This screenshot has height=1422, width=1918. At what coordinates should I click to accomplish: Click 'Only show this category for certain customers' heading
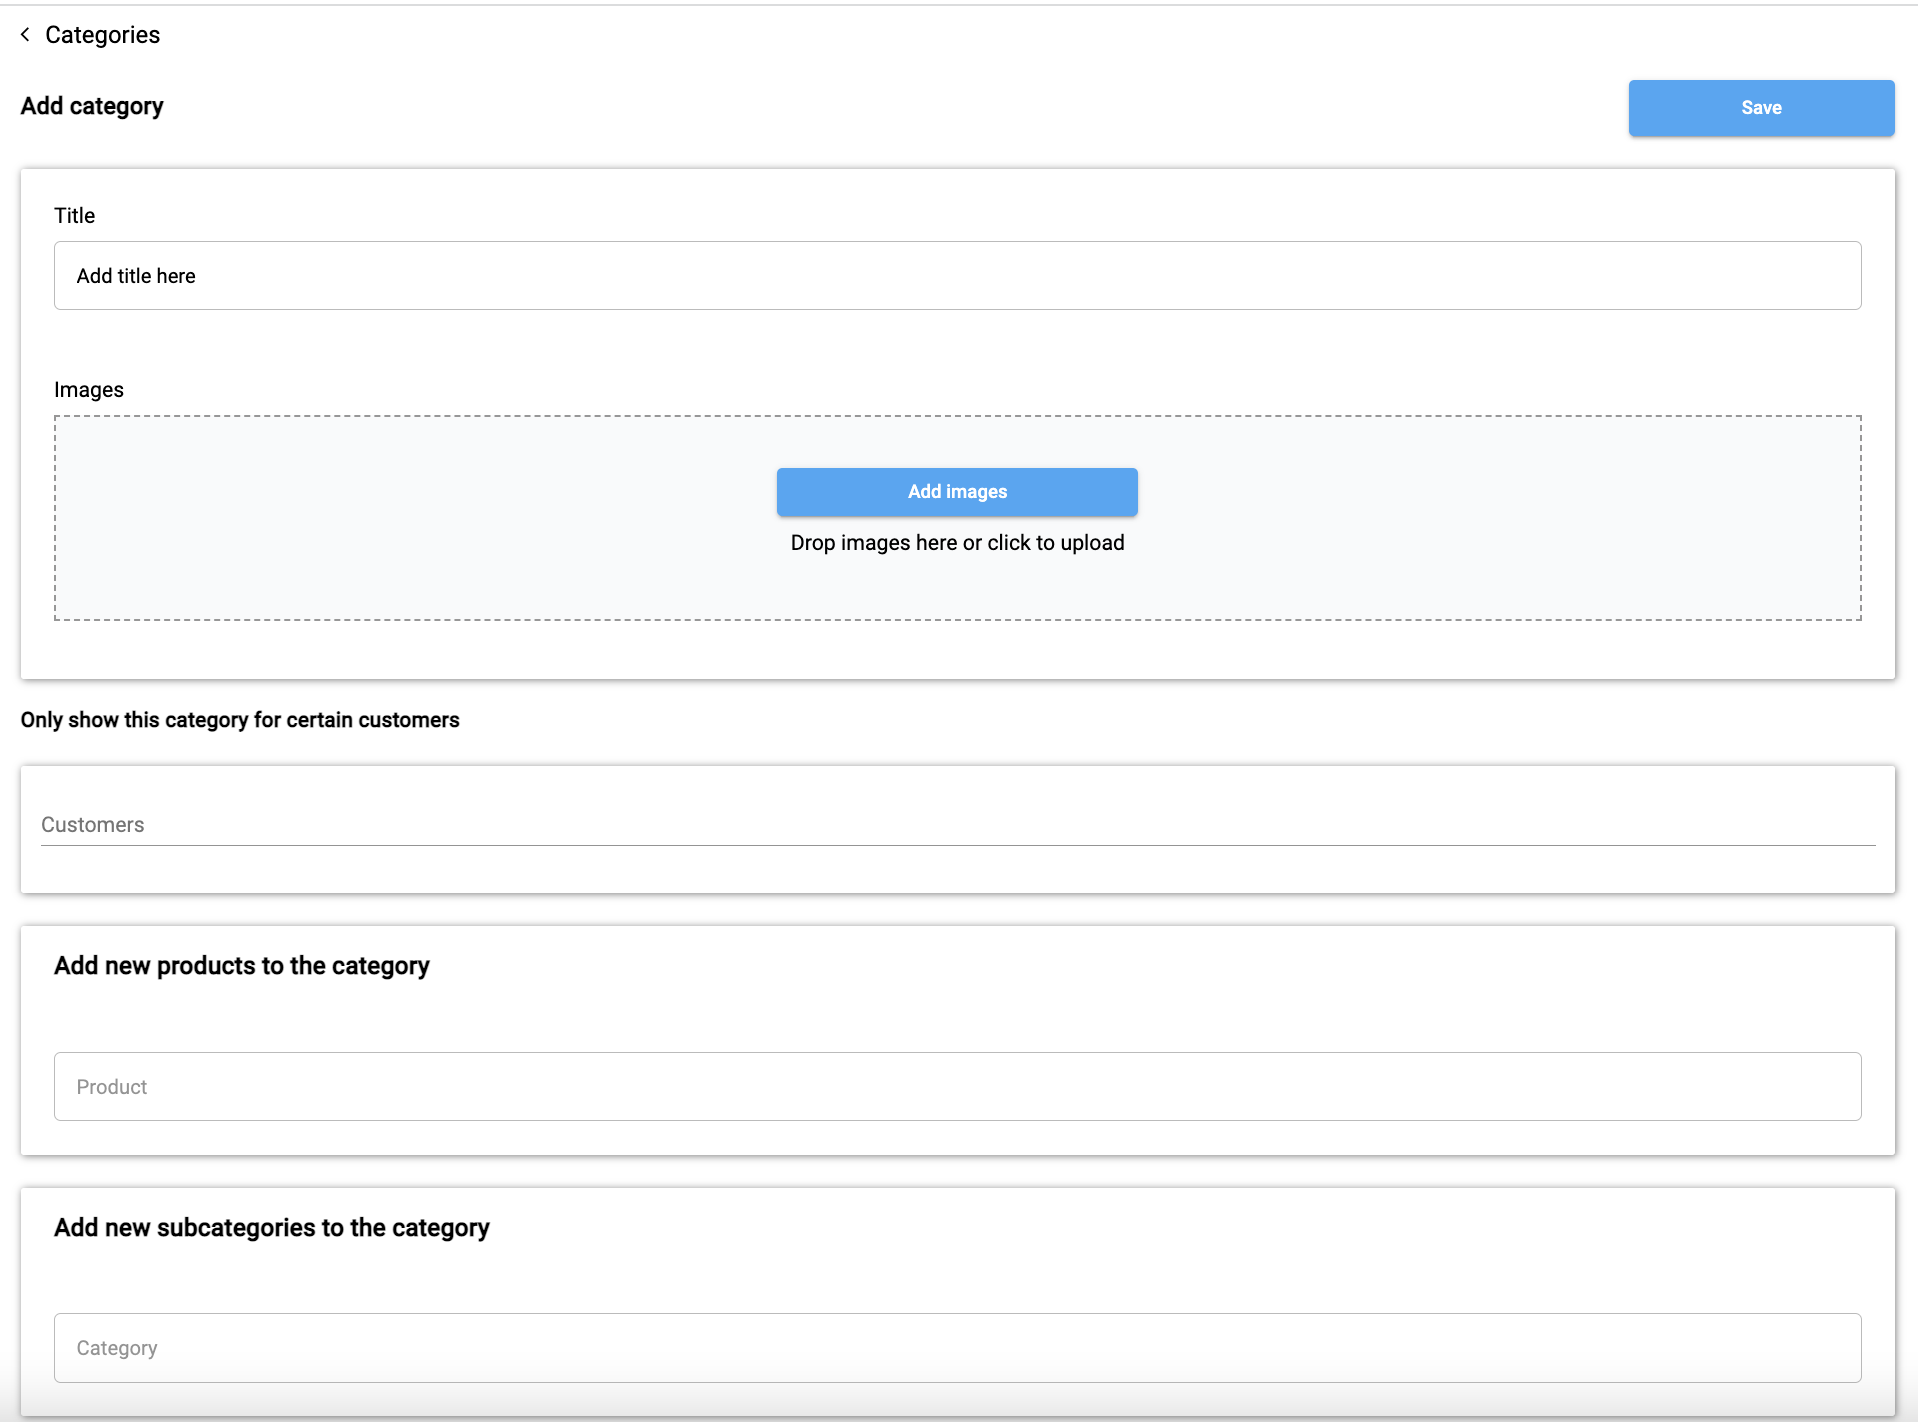(240, 720)
